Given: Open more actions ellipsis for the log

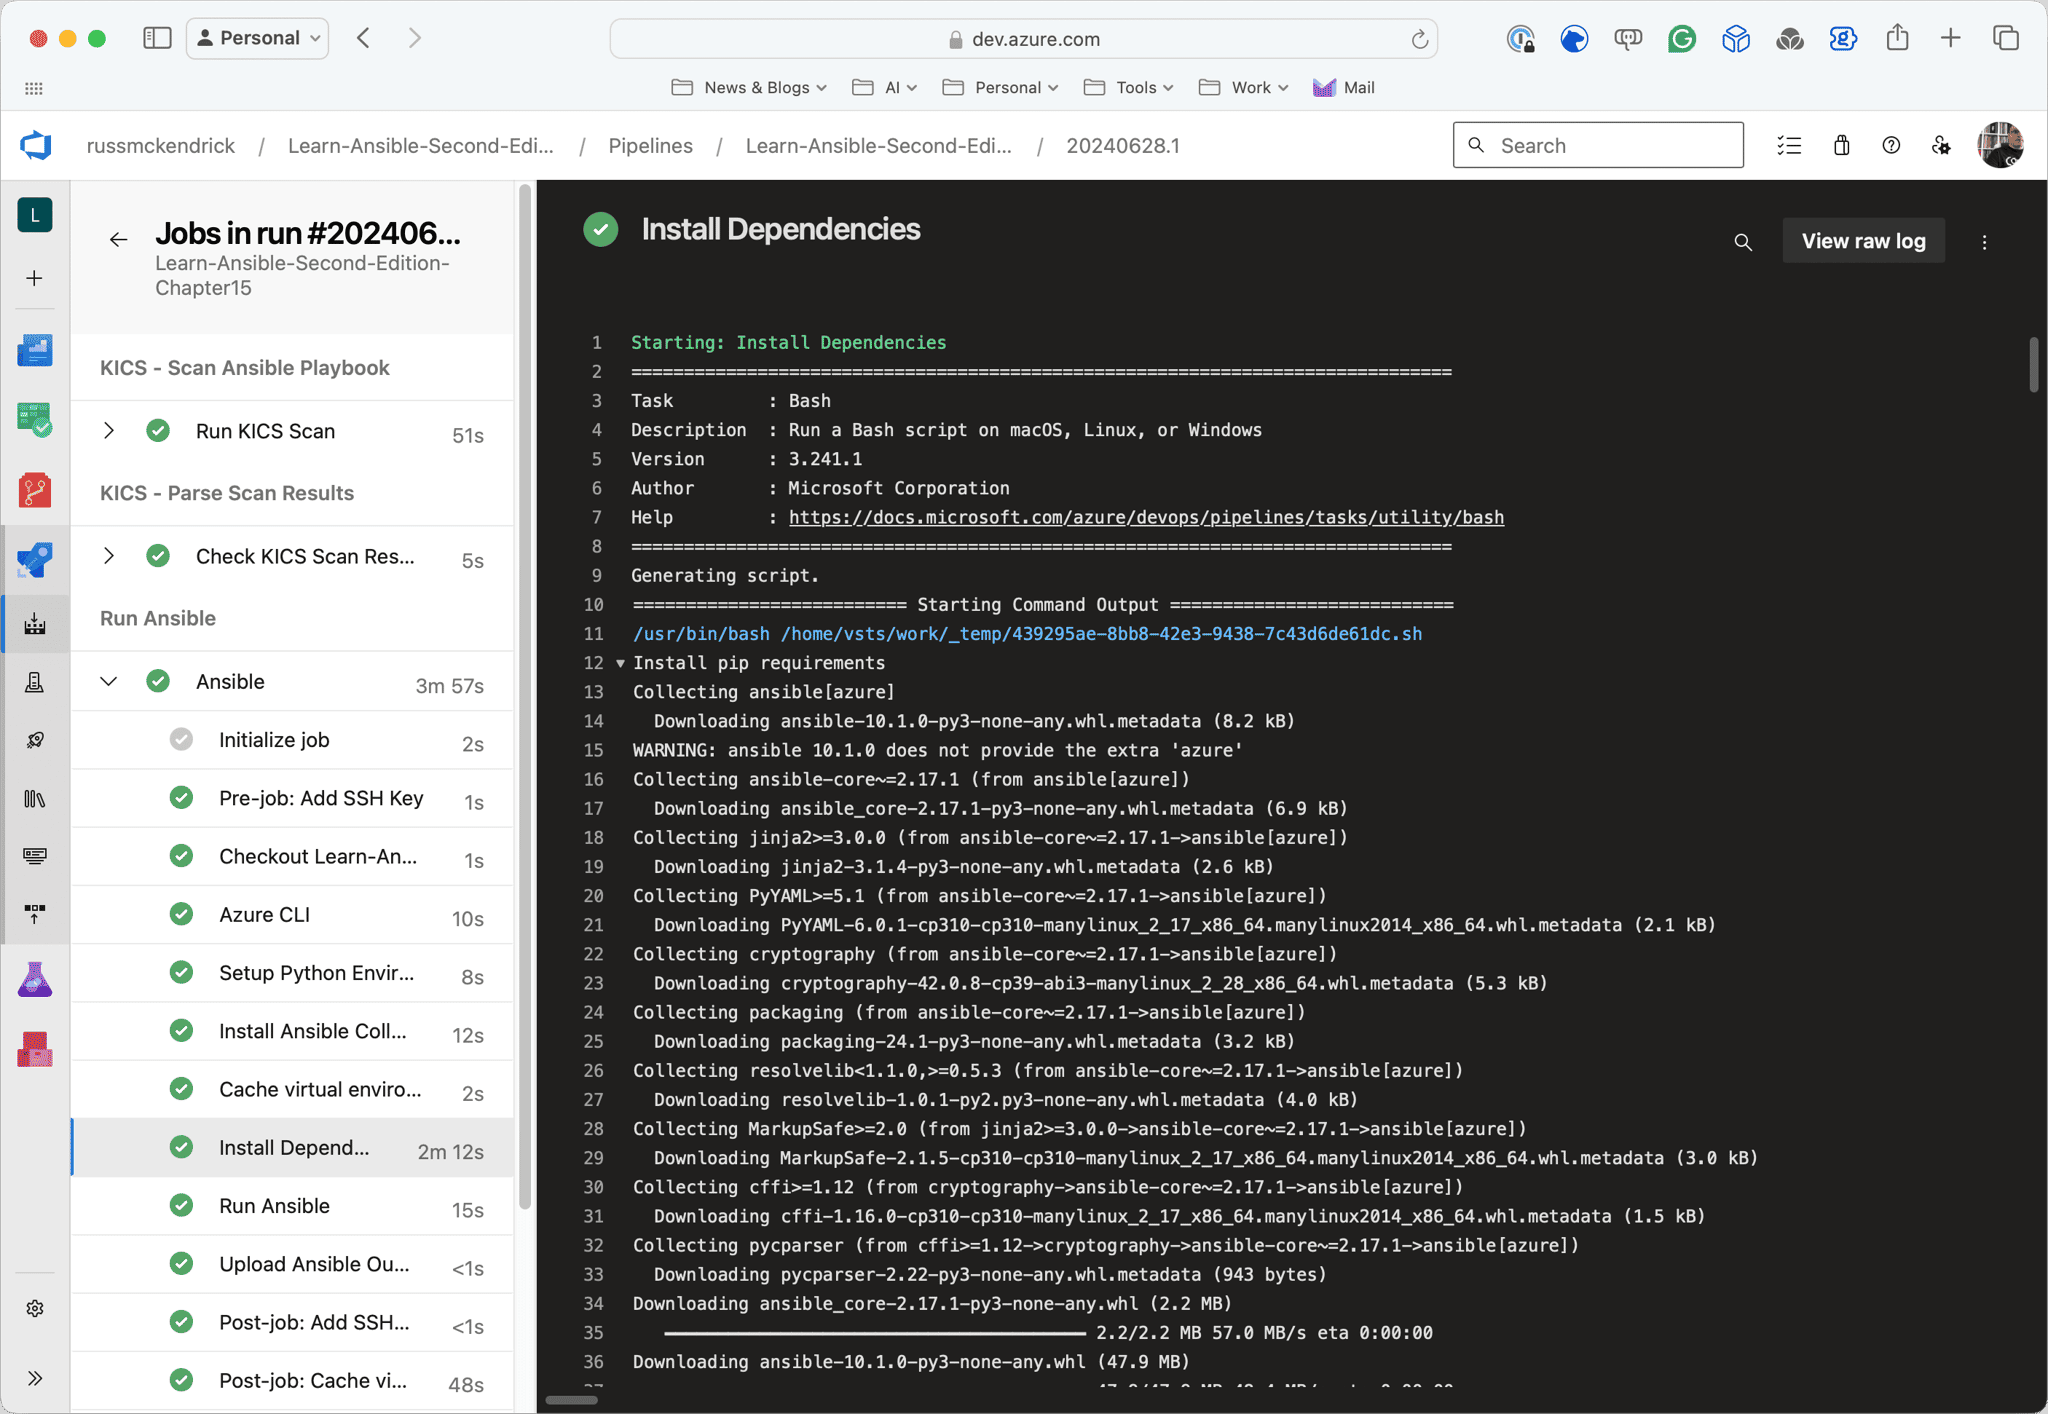Looking at the screenshot, I should [x=1984, y=242].
